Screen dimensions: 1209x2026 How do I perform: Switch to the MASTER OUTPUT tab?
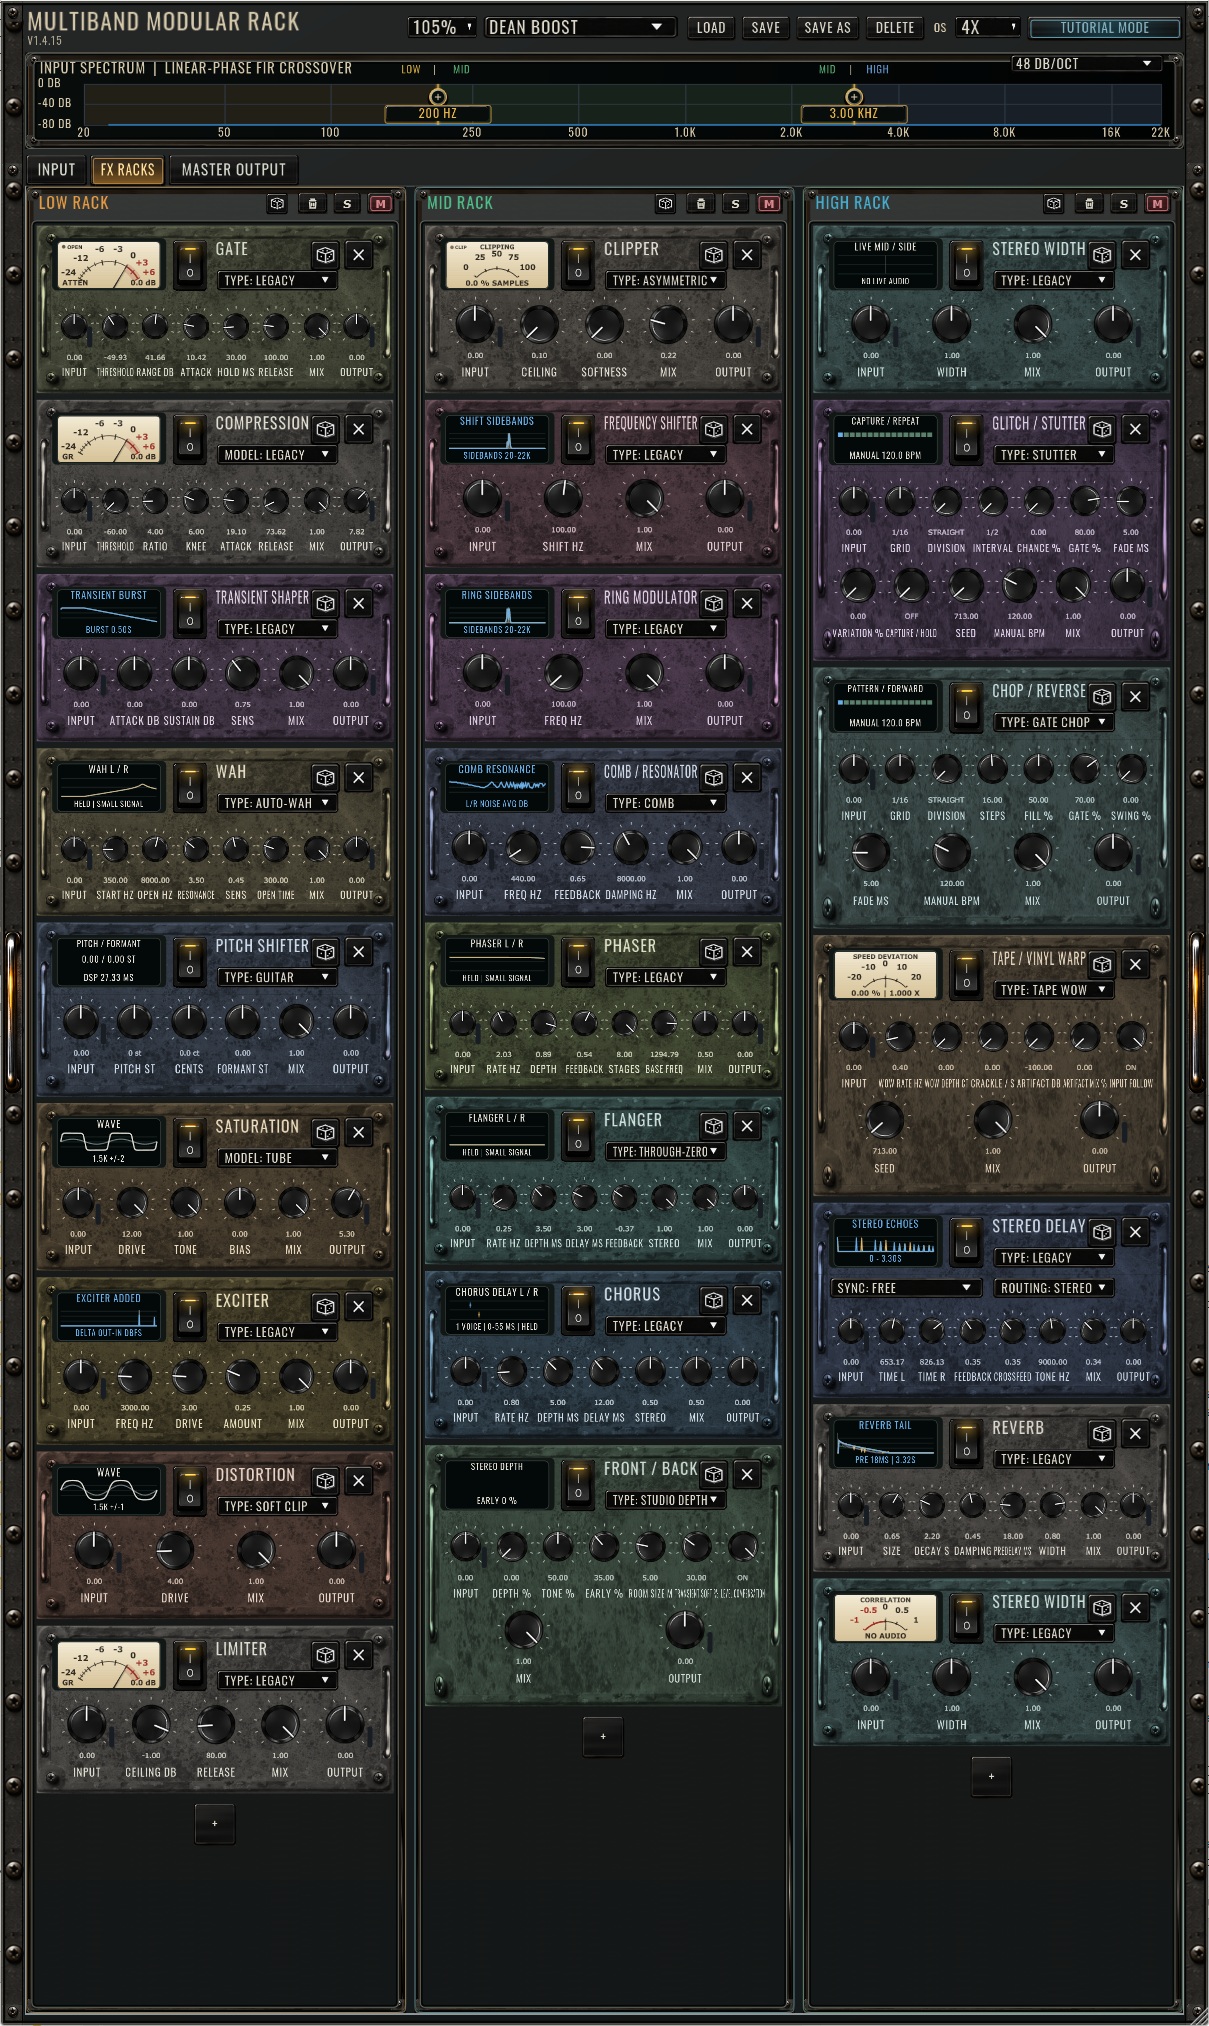(x=233, y=170)
